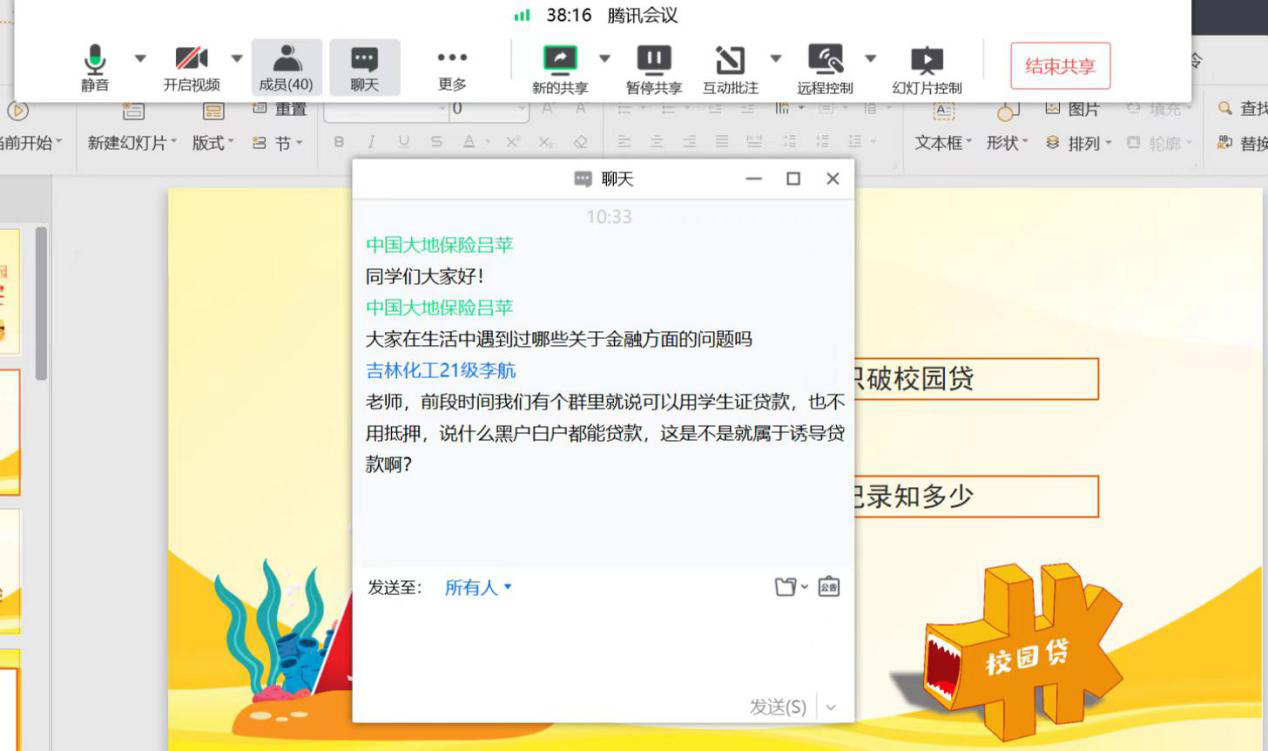Open the 所有人 recipient dropdown
The height and width of the screenshot is (751, 1268).
pos(478,587)
